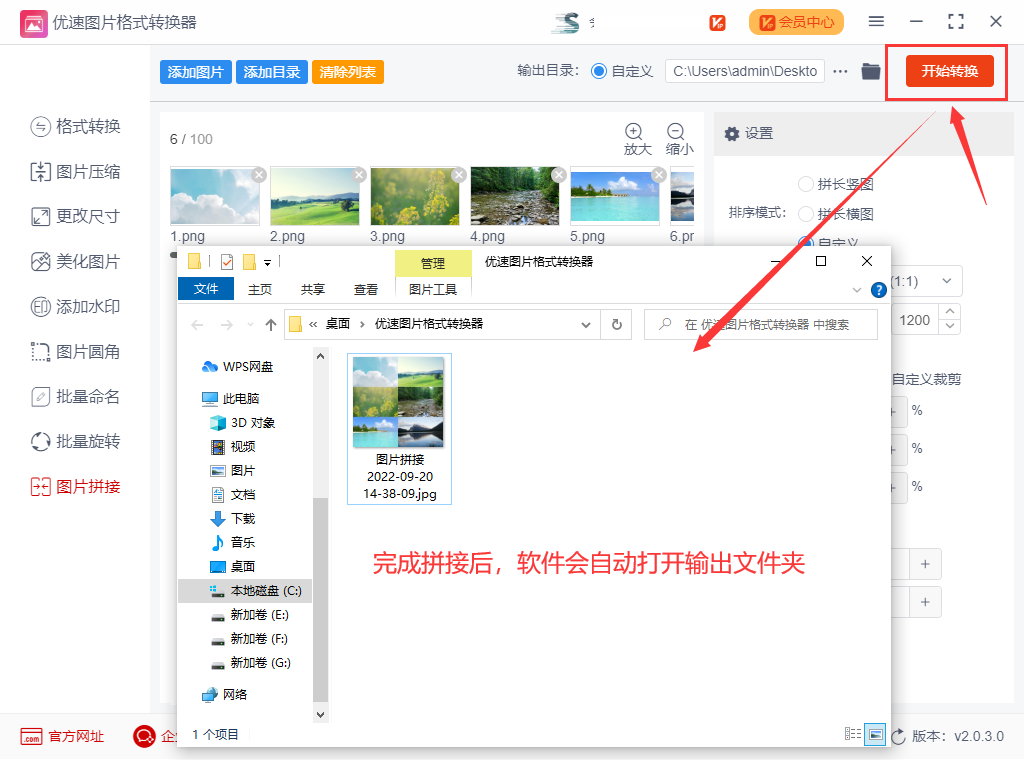Open the output folder icon
Image resolution: width=1024 pixels, height=760 pixels.
tap(870, 71)
